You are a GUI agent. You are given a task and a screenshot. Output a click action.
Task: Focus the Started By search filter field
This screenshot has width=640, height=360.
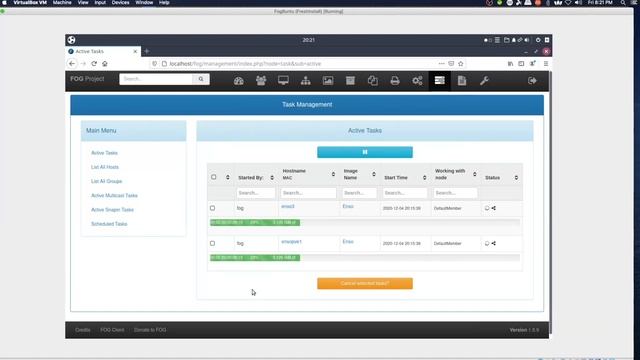[256, 193]
